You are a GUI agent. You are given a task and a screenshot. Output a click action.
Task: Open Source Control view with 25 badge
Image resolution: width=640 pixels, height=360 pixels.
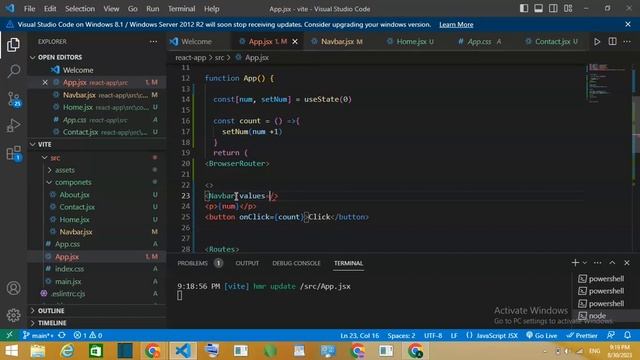(x=13, y=99)
